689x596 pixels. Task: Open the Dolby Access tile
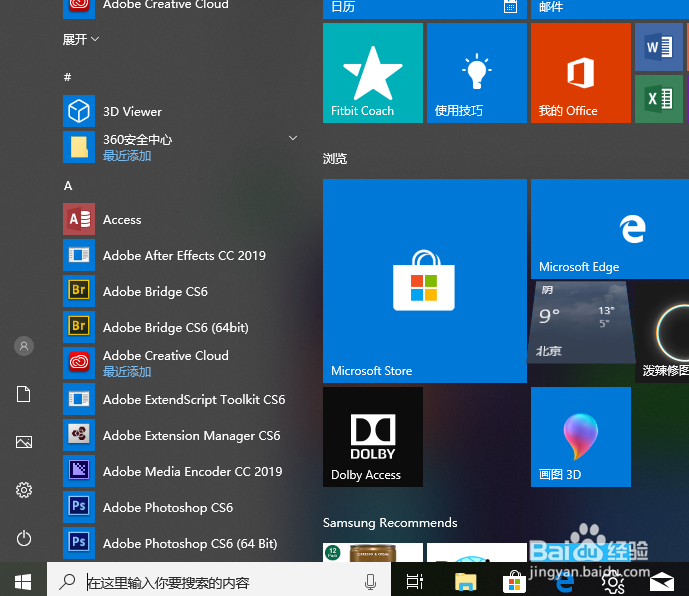point(373,437)
